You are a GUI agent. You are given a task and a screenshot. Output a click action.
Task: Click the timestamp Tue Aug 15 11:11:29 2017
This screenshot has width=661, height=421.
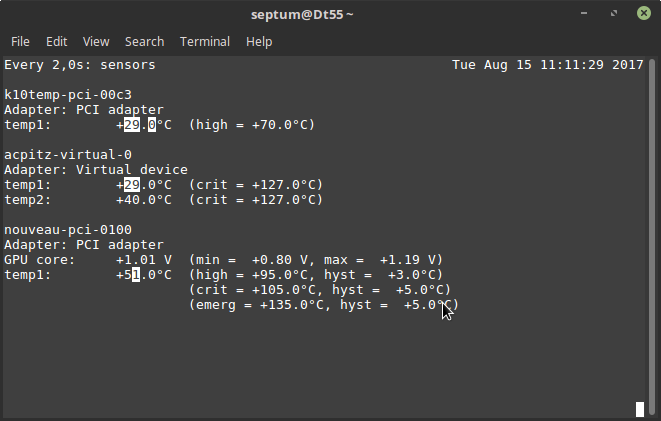pos(548,65)
